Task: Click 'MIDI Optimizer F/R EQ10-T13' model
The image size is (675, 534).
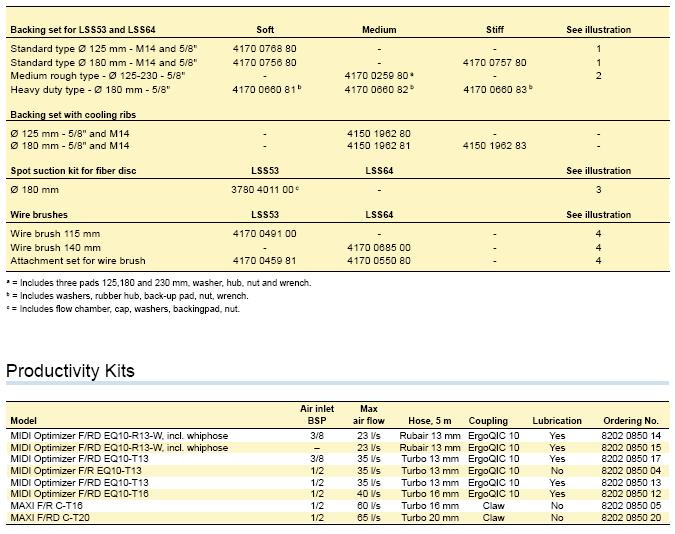Action: (x=76, y=471)
